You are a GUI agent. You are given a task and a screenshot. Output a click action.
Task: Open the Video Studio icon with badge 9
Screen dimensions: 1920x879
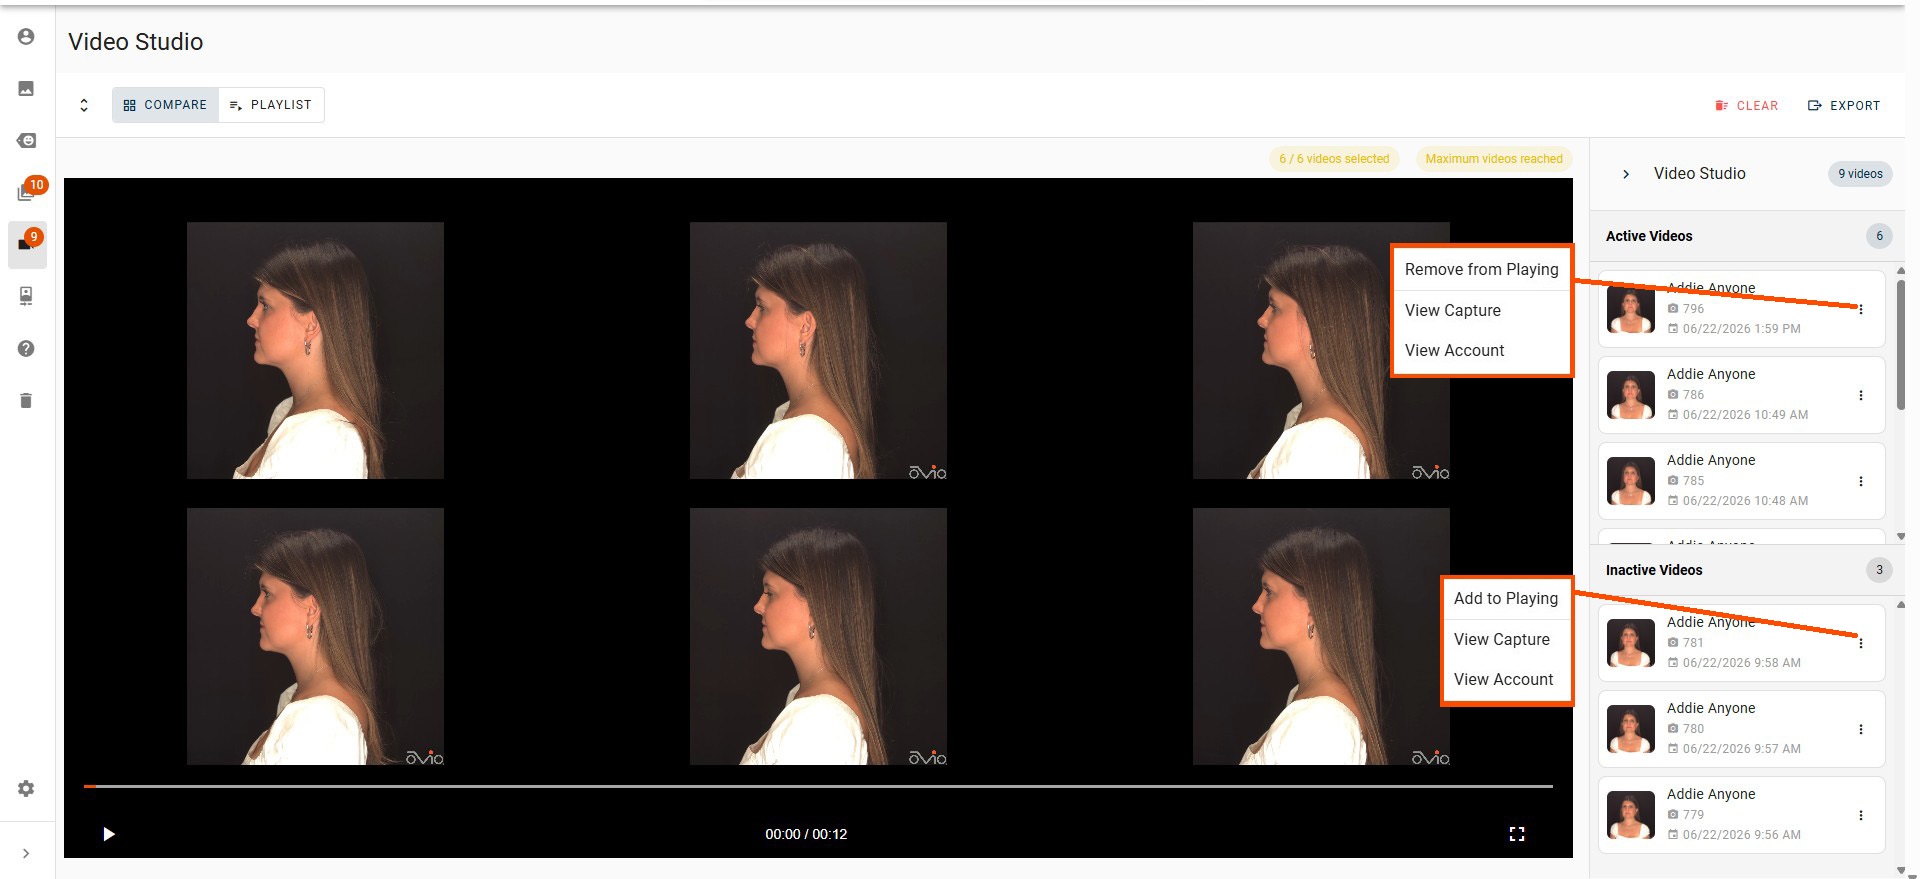point(27,245)
